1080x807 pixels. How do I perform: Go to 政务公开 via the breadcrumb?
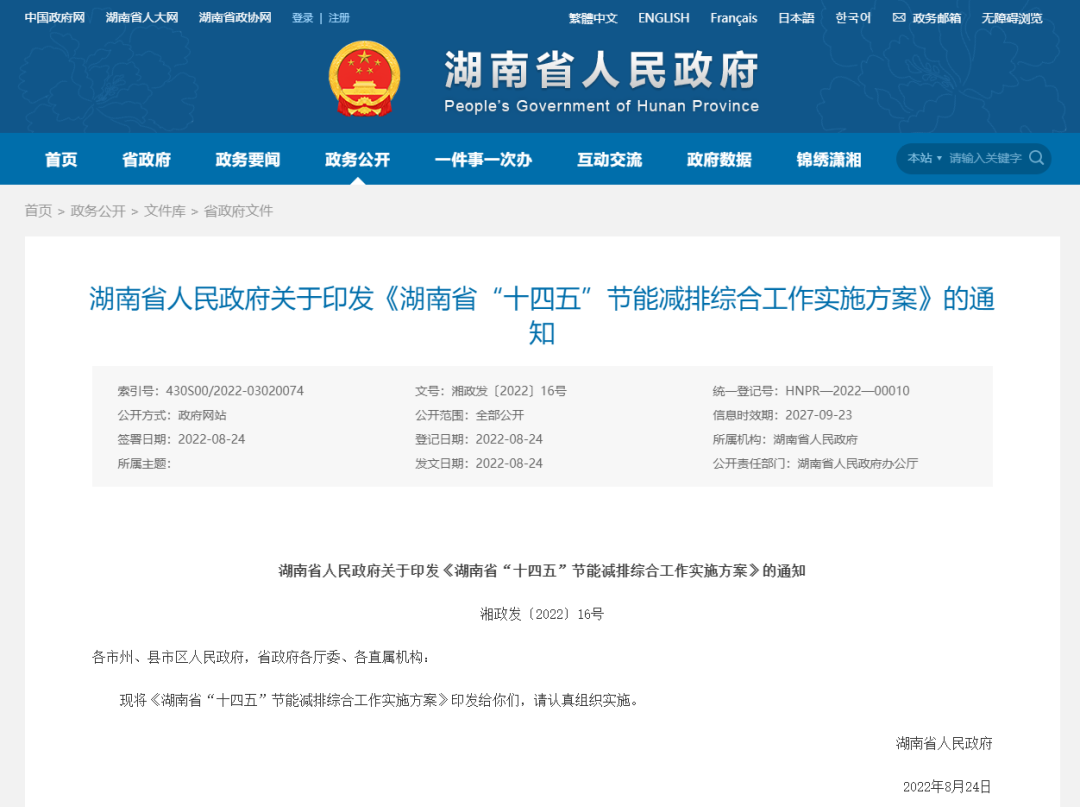point(97,211)
